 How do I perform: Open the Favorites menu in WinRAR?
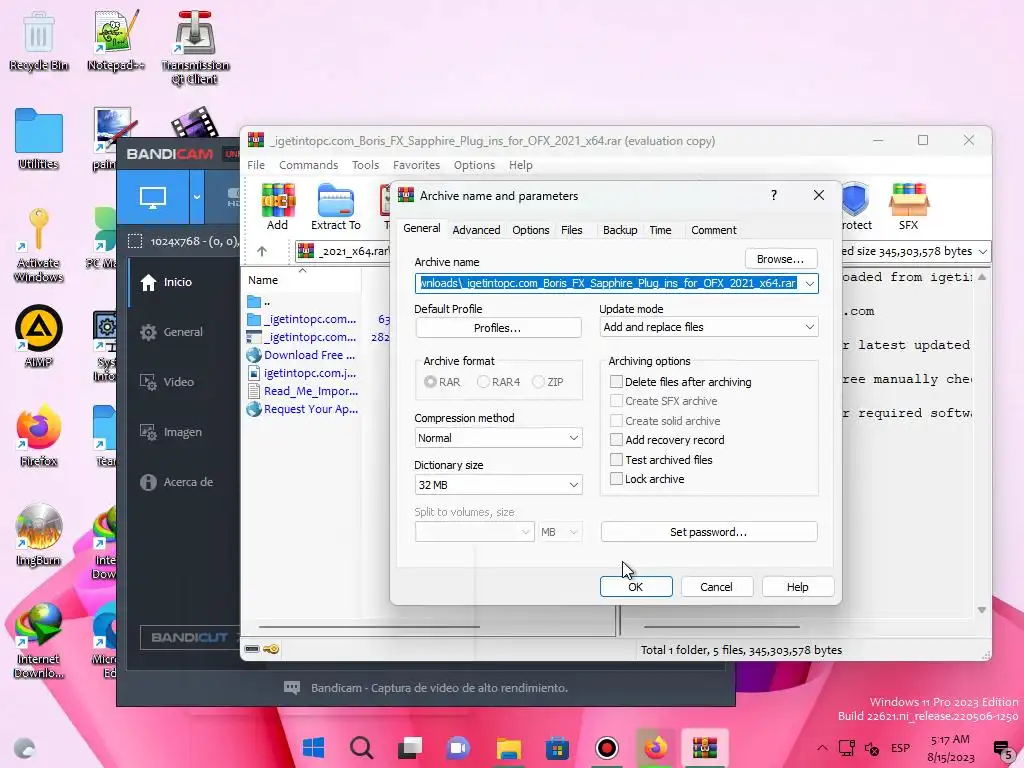pyautogui.click(x=416, y=165)
